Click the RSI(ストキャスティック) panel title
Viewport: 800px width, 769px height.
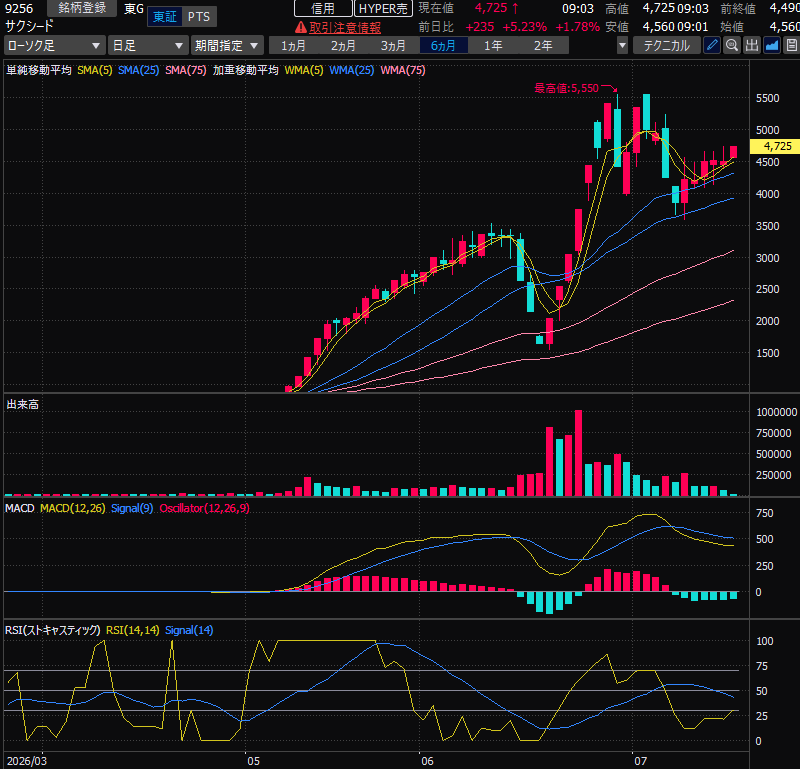(53, 630)
